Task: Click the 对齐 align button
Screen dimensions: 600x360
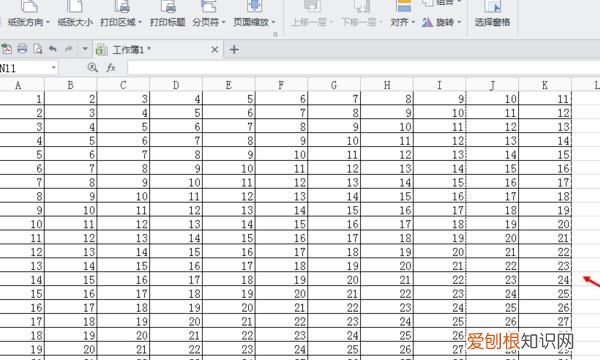Action: pyautogui.click(x=403, y=14)
